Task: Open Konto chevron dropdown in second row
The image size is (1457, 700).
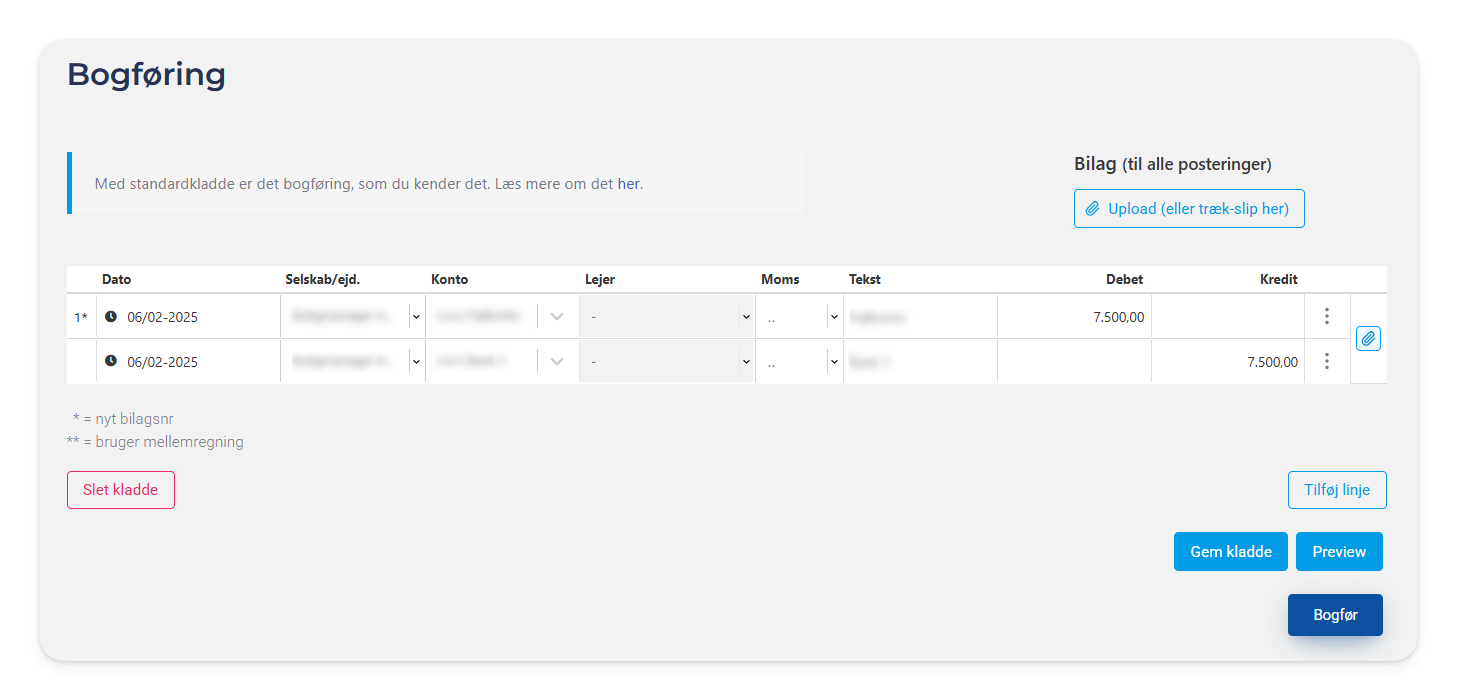Action: 557,361
